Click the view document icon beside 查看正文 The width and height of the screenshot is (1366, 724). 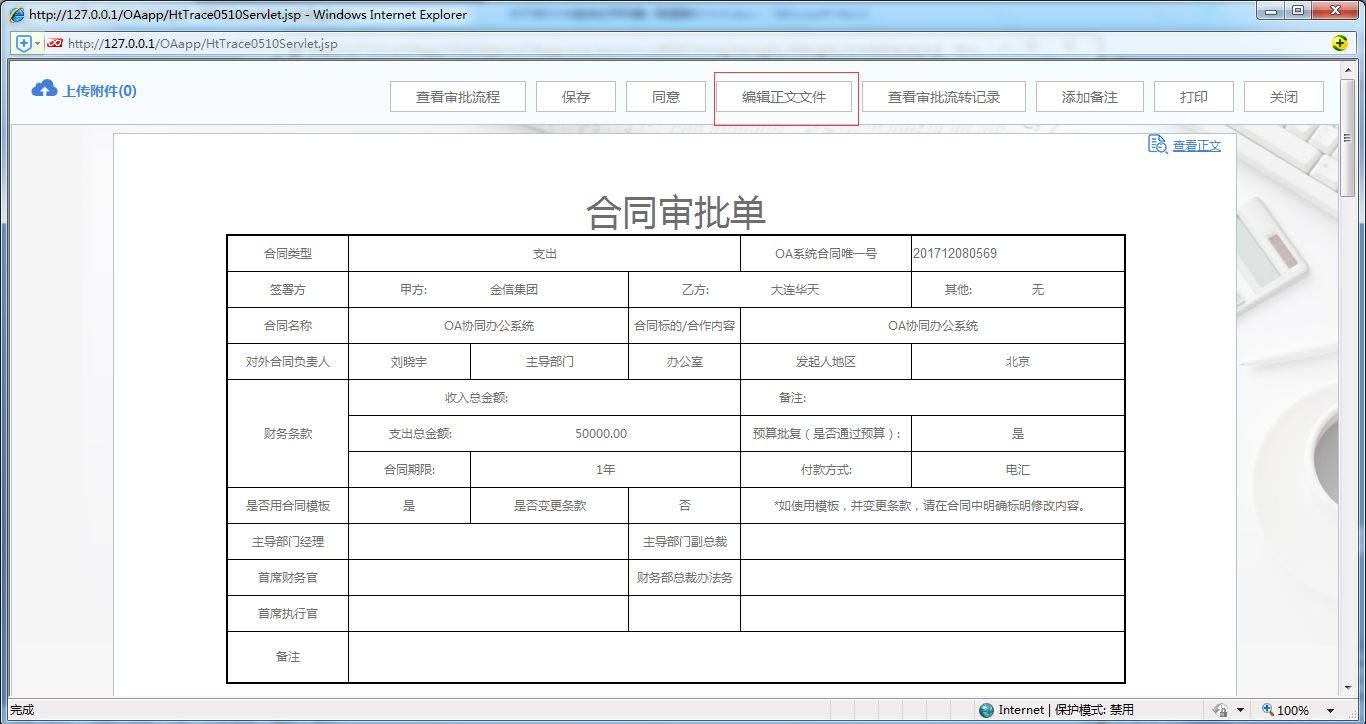pyautogui.click(x=1156, y=145)
